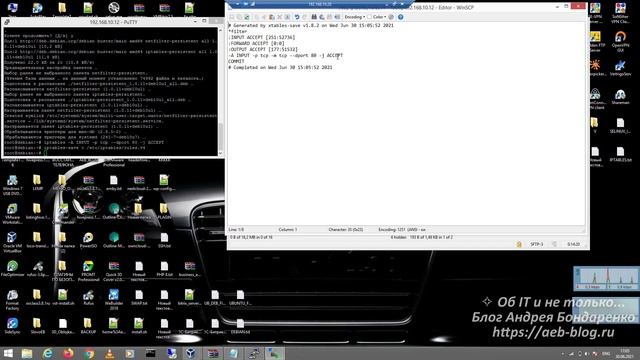
Task: Open the VirtualBox cube icon in taskbar
Action: [x=191, y=353]
